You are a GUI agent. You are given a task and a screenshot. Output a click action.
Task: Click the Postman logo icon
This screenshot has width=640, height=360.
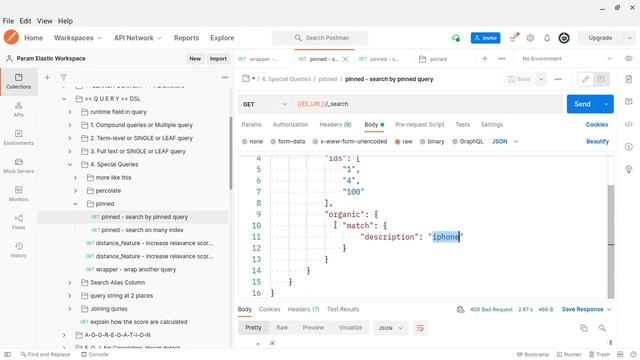pyautogui.click(x=11, y=38)
